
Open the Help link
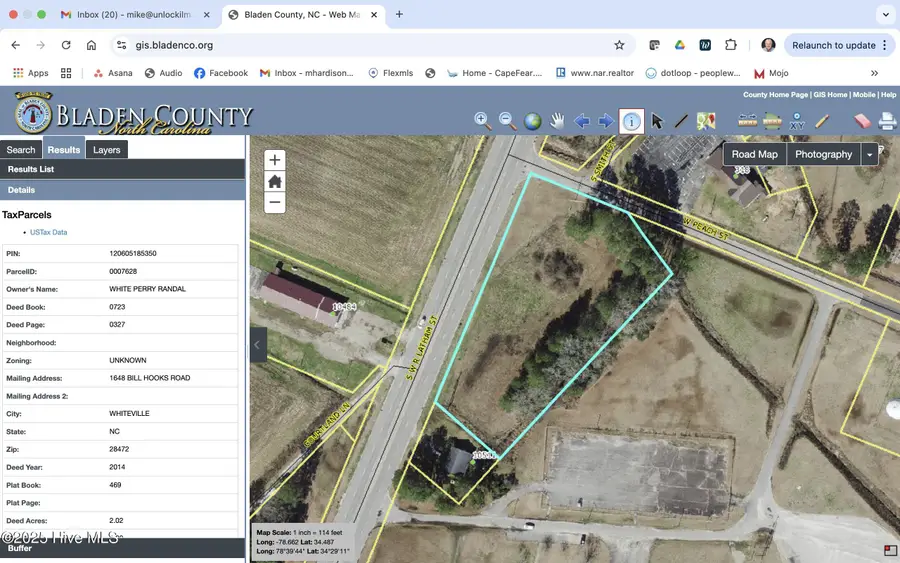point(889,95)
